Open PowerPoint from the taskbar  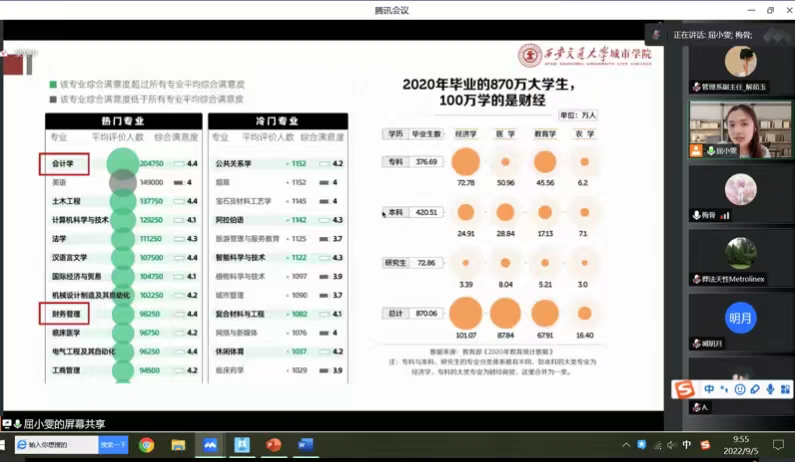pyautogui.click(x=273, y=445)
